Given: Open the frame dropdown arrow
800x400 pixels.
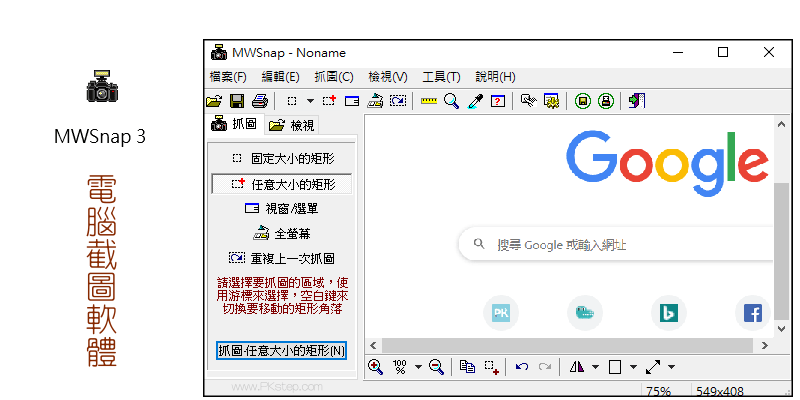Looking at the screenshot, I should 633,367.
